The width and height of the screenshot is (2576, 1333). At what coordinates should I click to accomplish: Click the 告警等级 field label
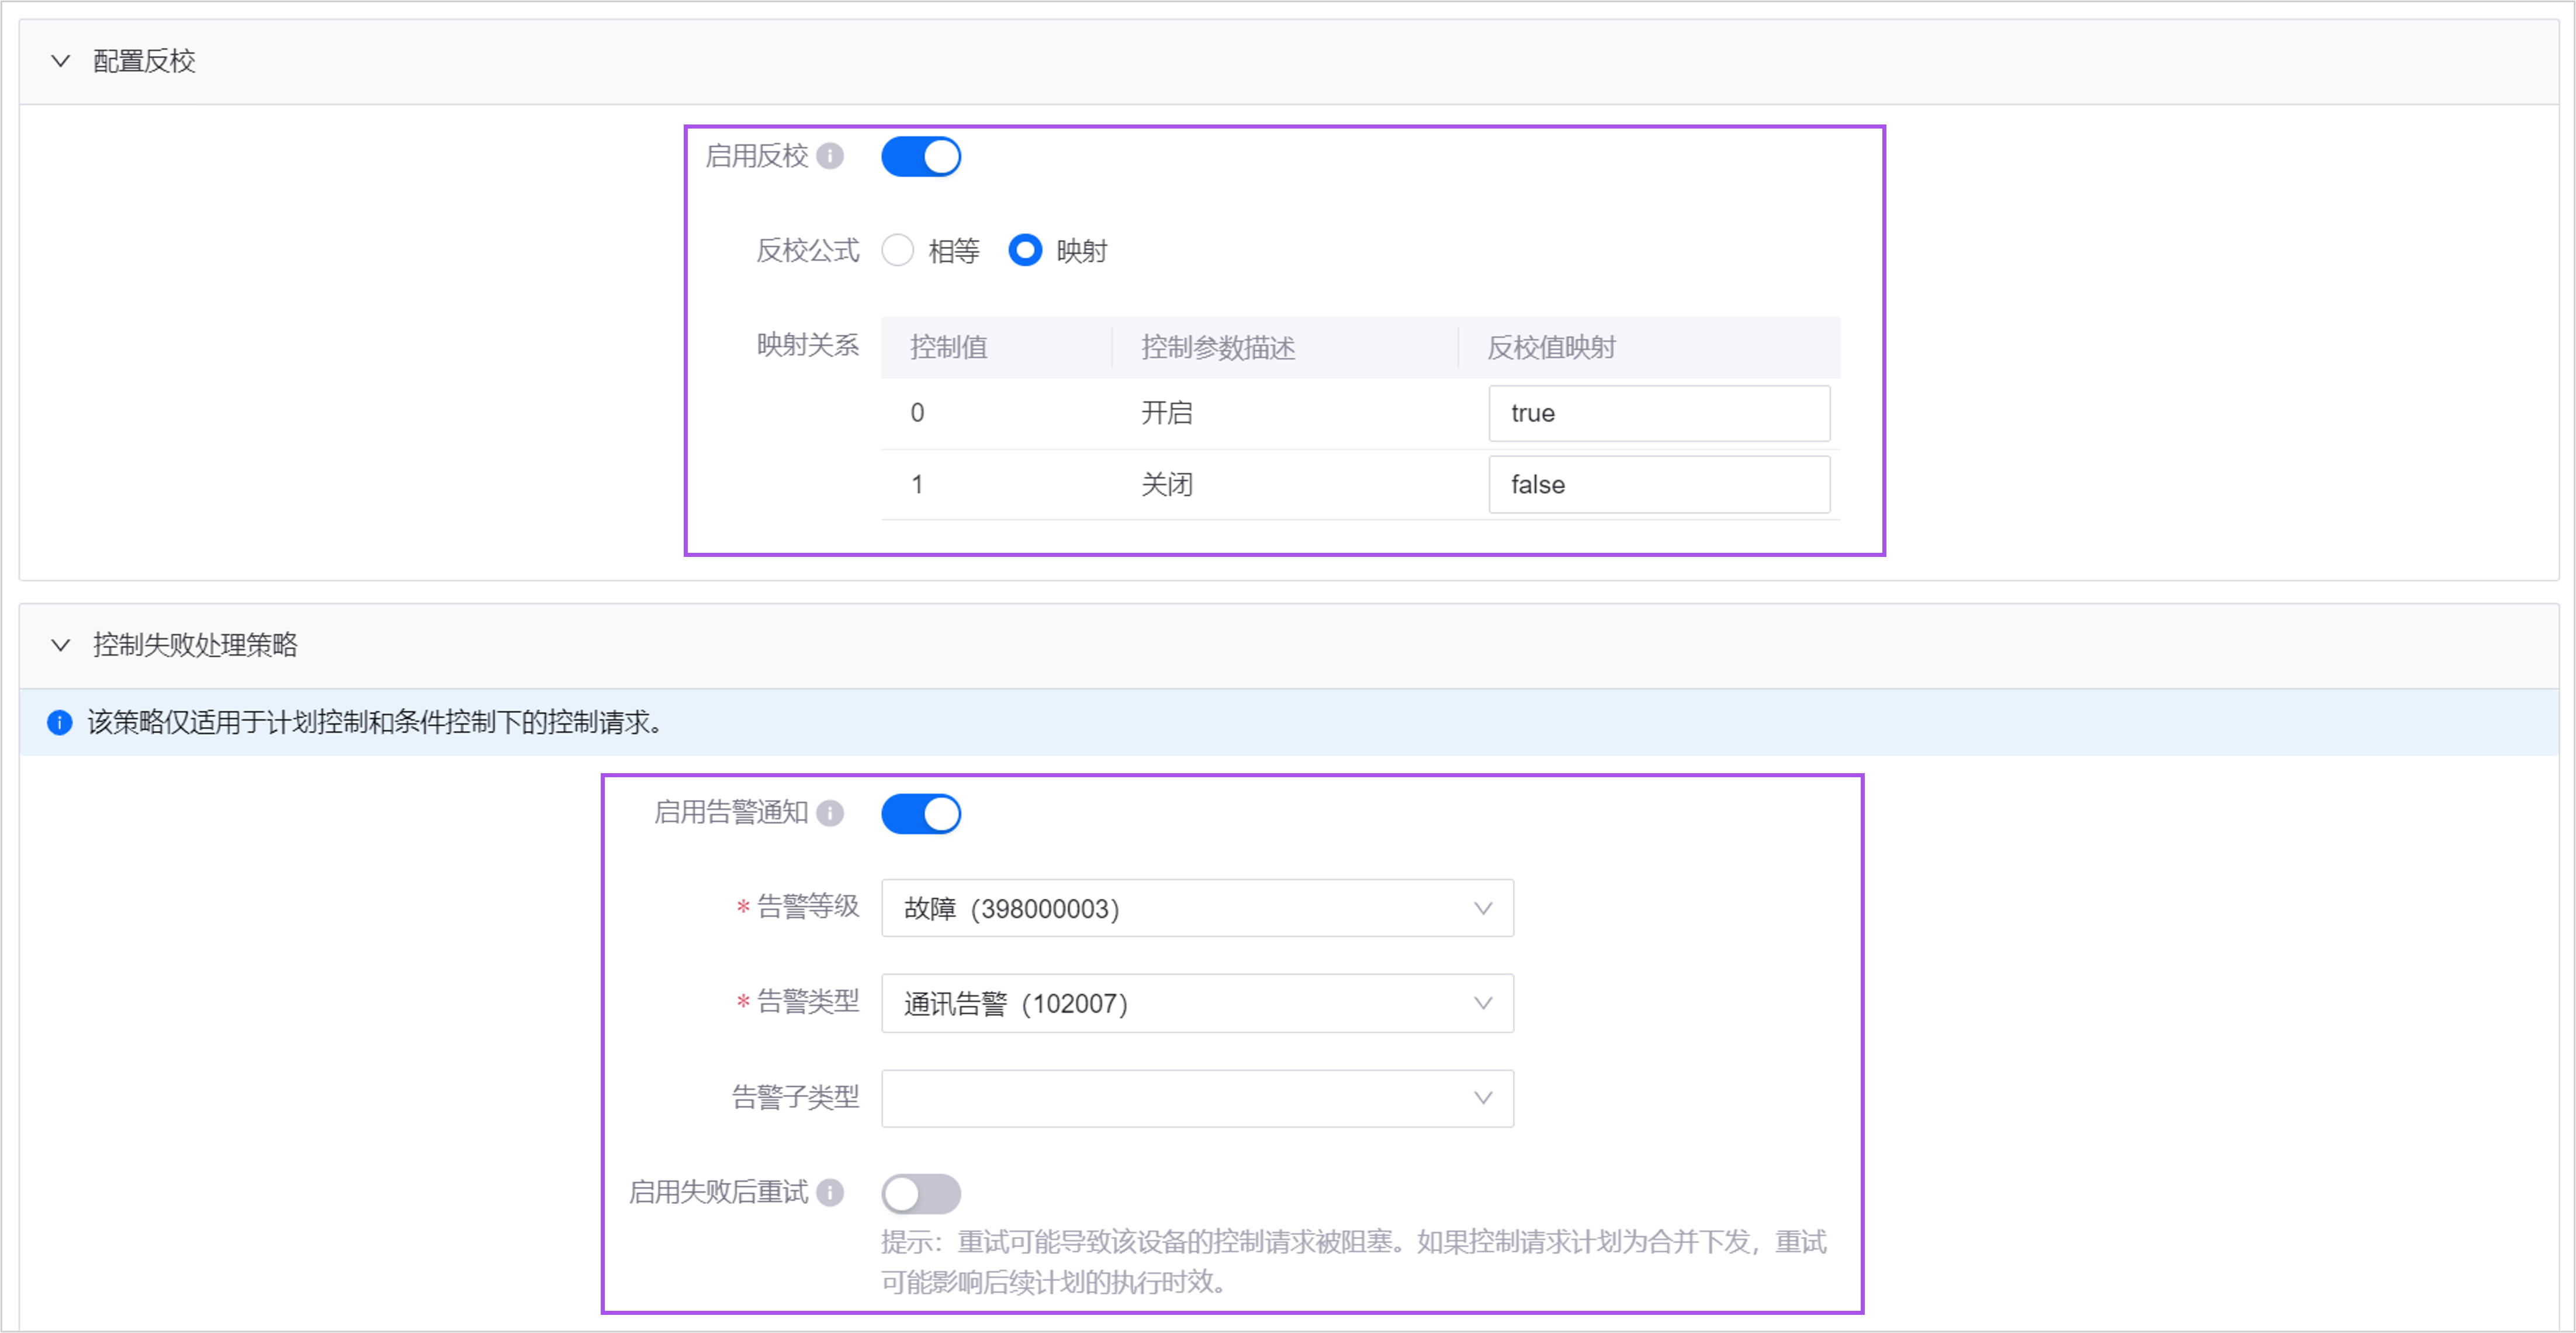tap(807, 906)
